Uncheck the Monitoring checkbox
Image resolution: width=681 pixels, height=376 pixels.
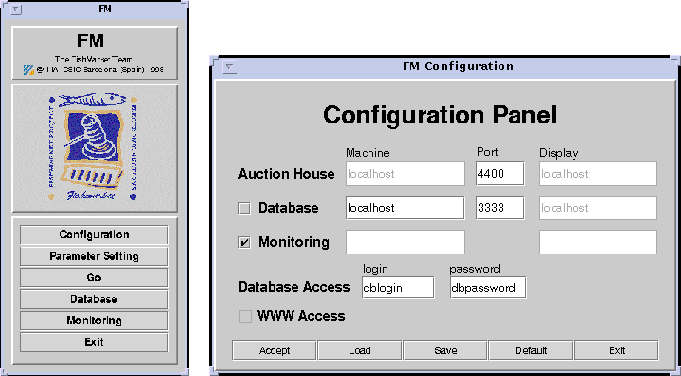[x=245, y=242]
